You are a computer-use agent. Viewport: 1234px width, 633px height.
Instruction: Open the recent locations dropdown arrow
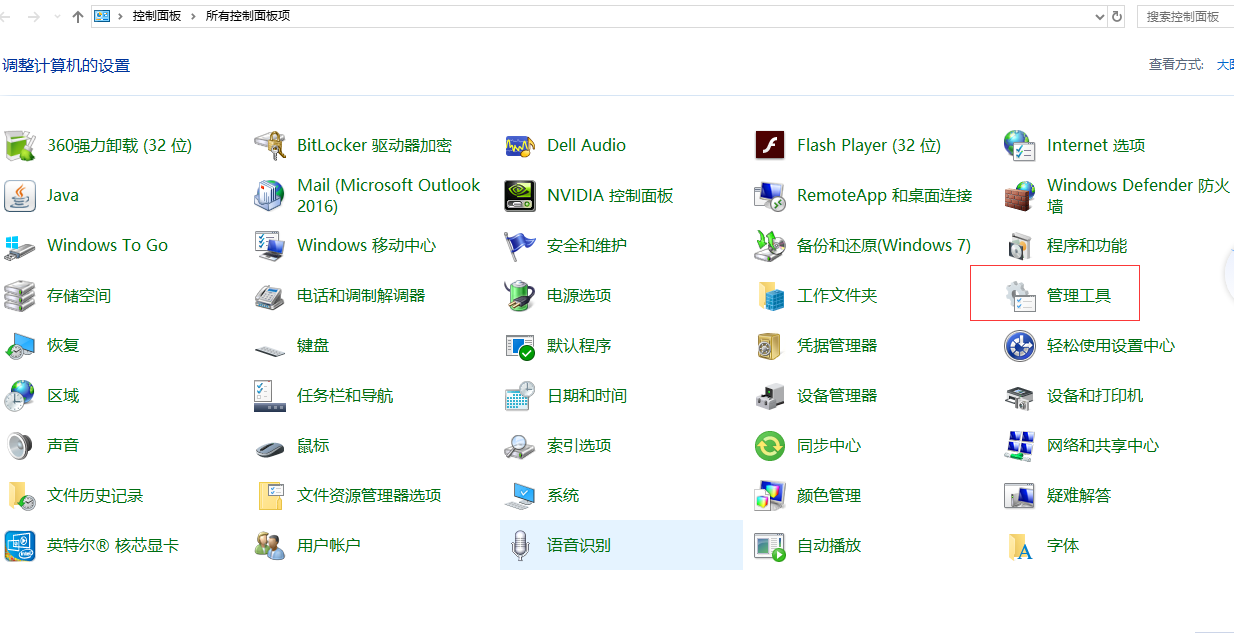pos(57,17)
